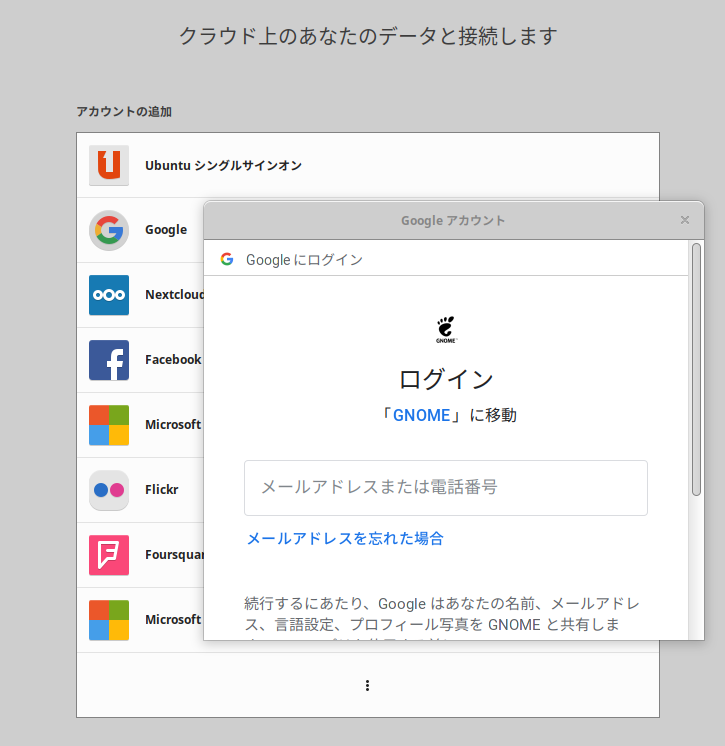Click the Microsoft icon below Facebook
Screen dimensions: 725x746
point(109,425)
